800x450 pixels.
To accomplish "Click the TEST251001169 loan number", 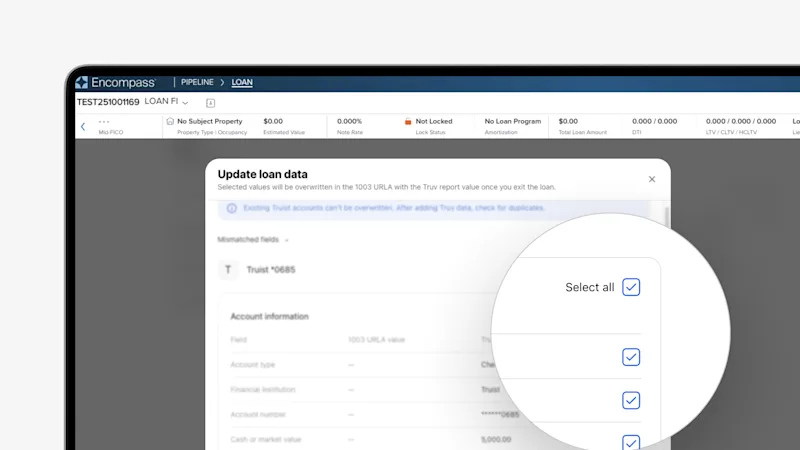I will [x=108, y=102].
